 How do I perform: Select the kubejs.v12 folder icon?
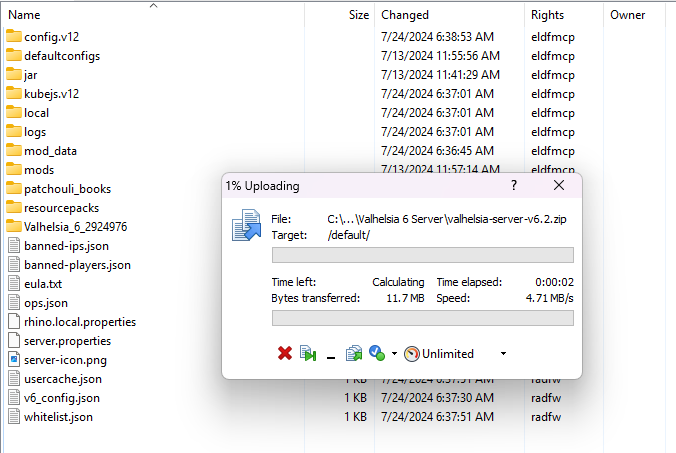click(x=14, y=93)
